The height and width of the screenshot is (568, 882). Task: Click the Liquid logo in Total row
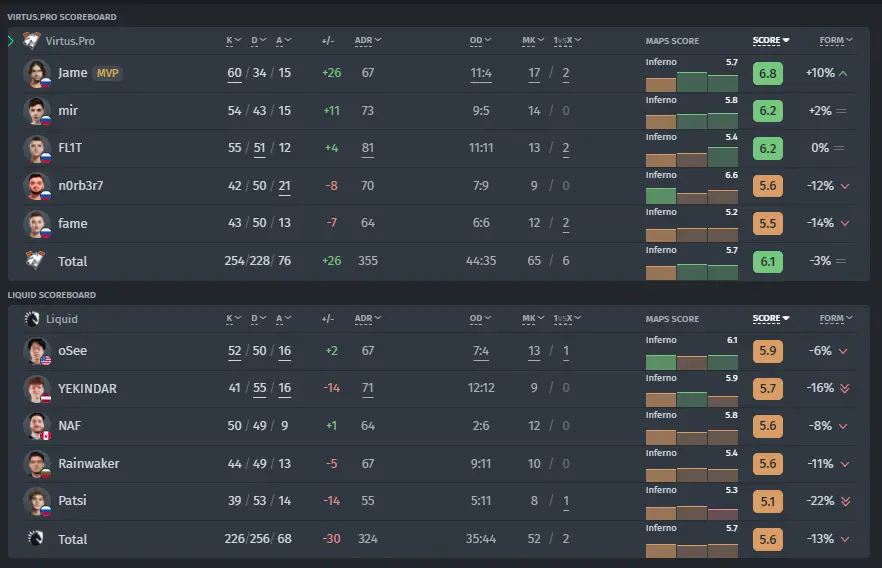(x=35, y=538)
